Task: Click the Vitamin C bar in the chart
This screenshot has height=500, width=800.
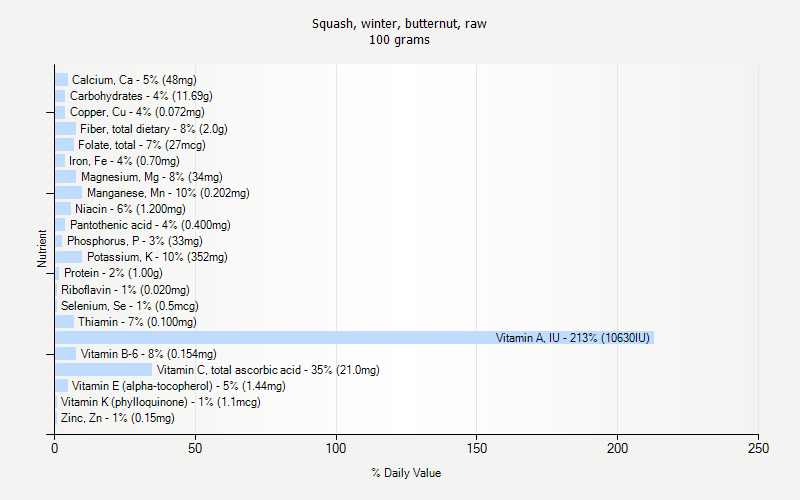Action: click(x=104, y=370)
